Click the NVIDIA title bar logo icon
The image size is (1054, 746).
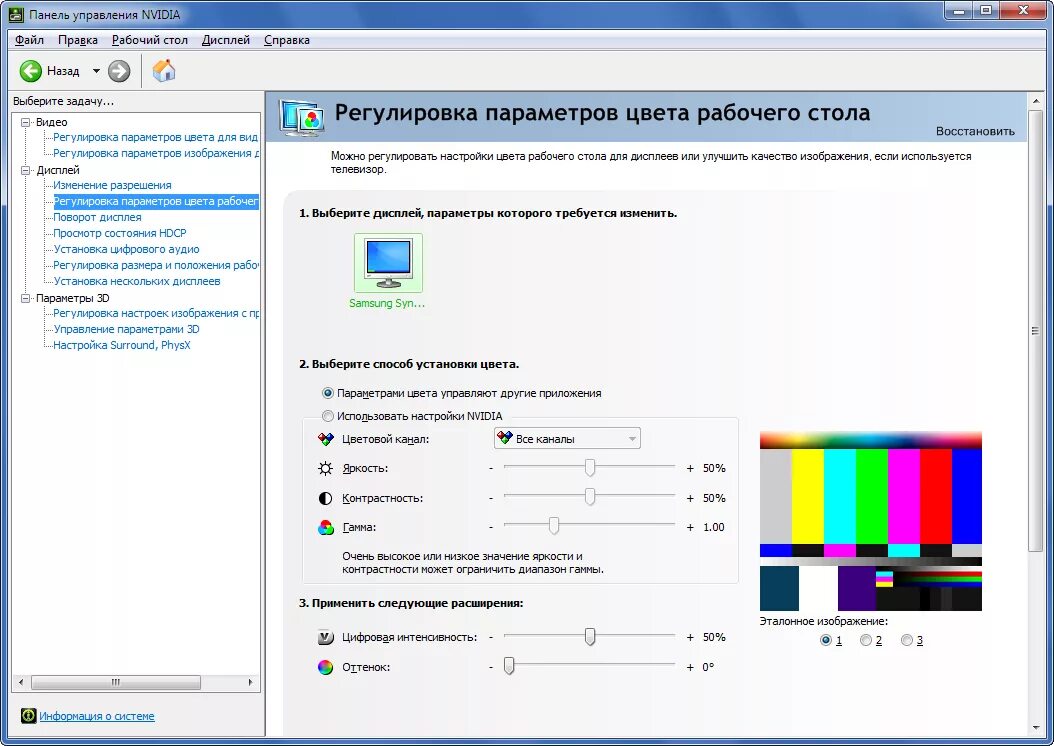pyautogui.click(x=17, y=14)
